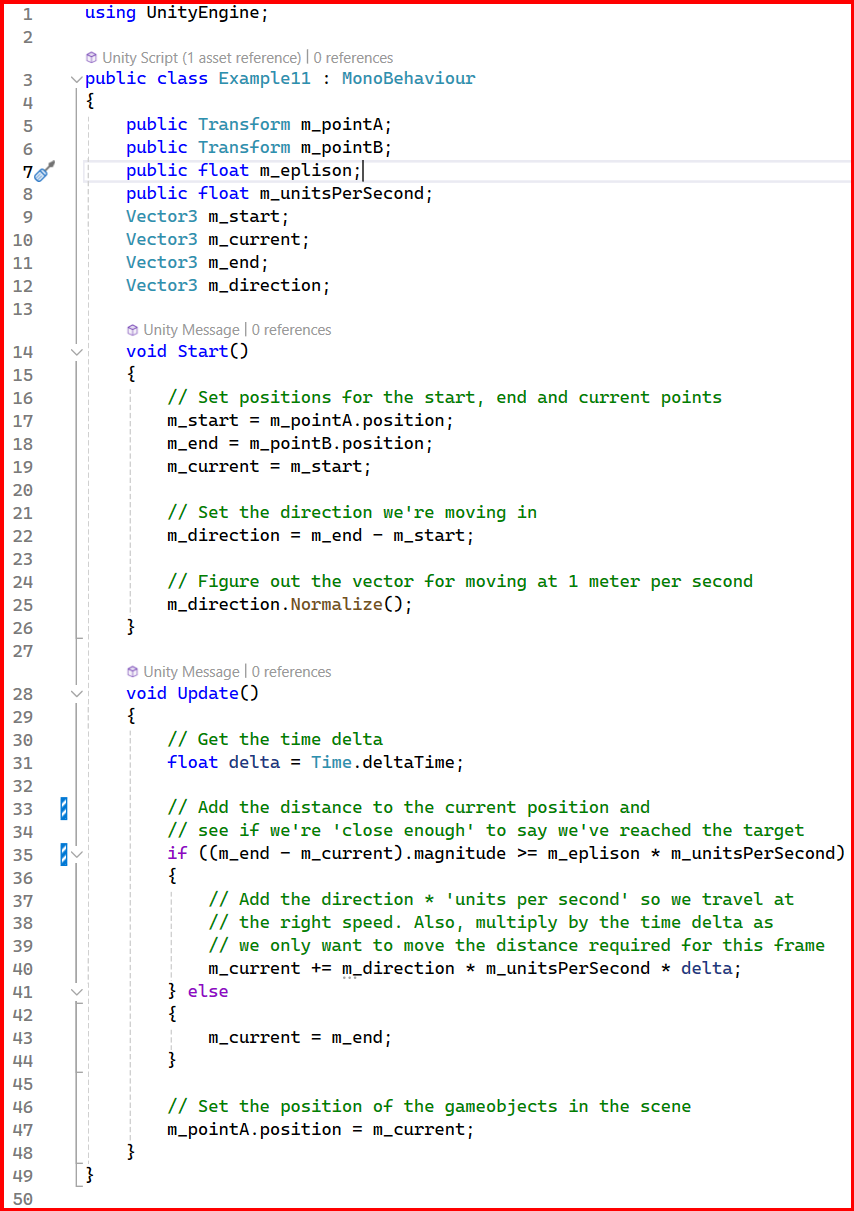
Task: Click the Unity Message link above Start
Action: click(191, 330)
